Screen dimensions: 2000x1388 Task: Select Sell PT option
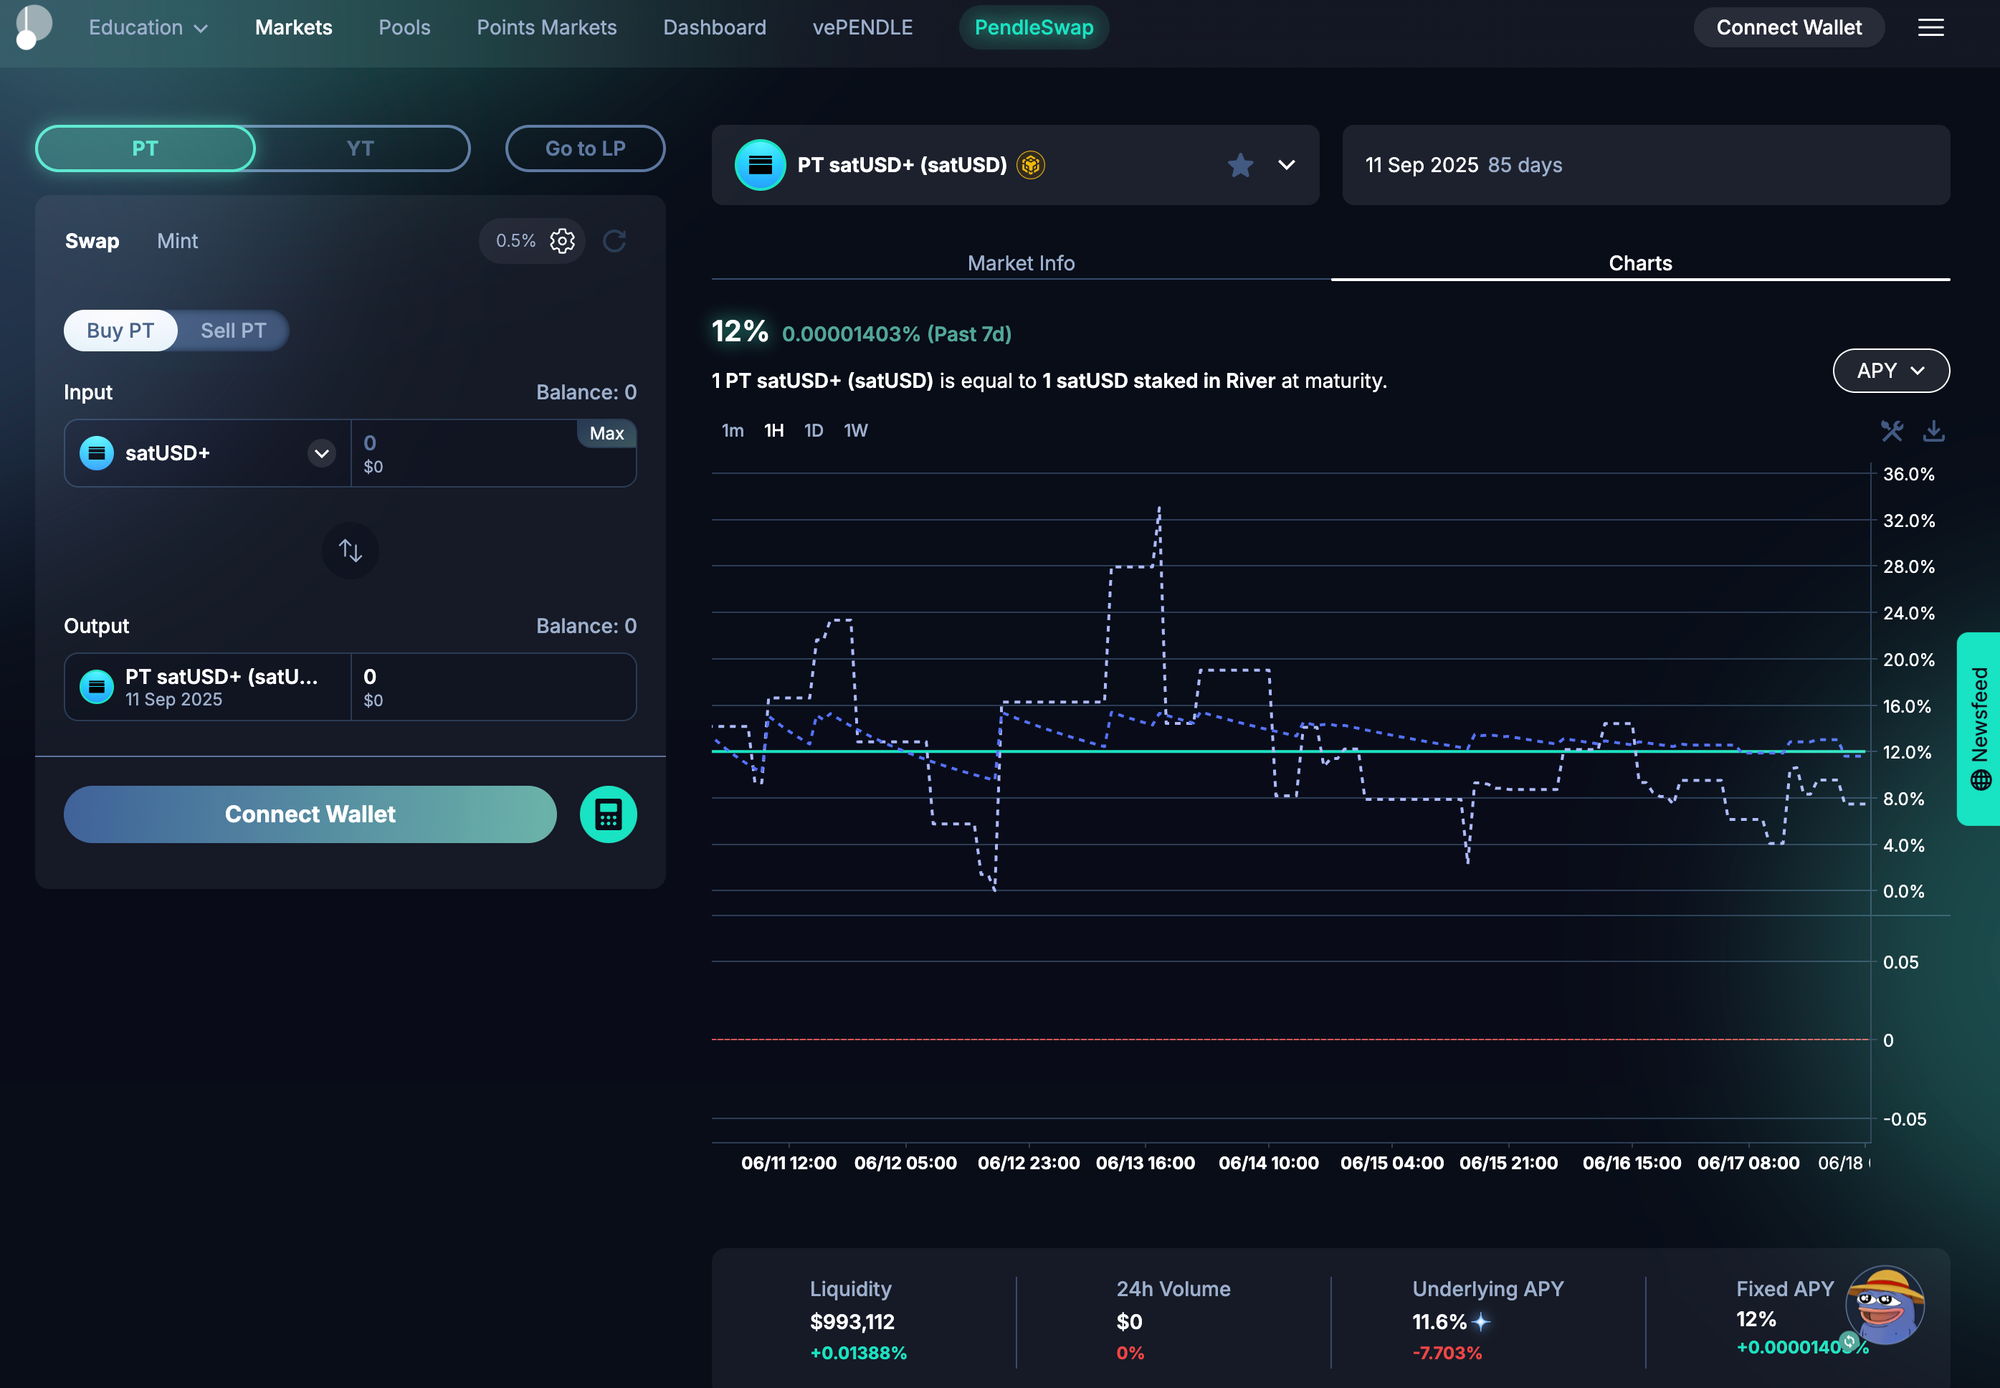click(233, 331)
